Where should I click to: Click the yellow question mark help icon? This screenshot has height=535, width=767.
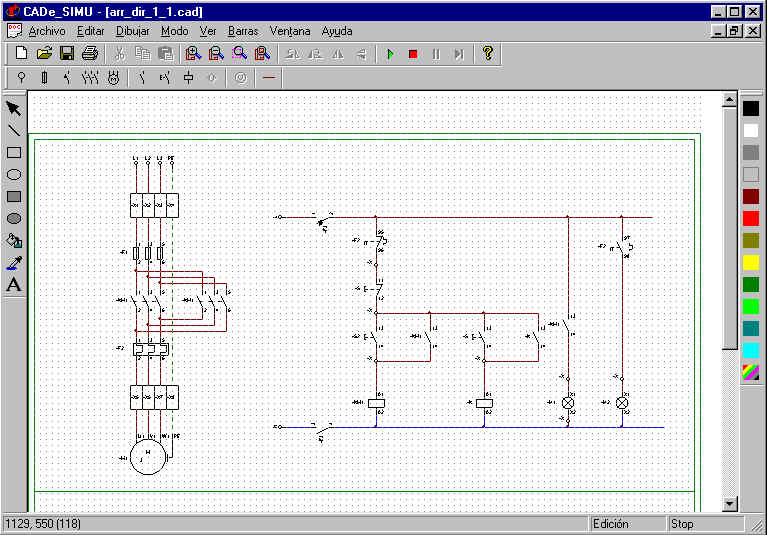[488, 53]
